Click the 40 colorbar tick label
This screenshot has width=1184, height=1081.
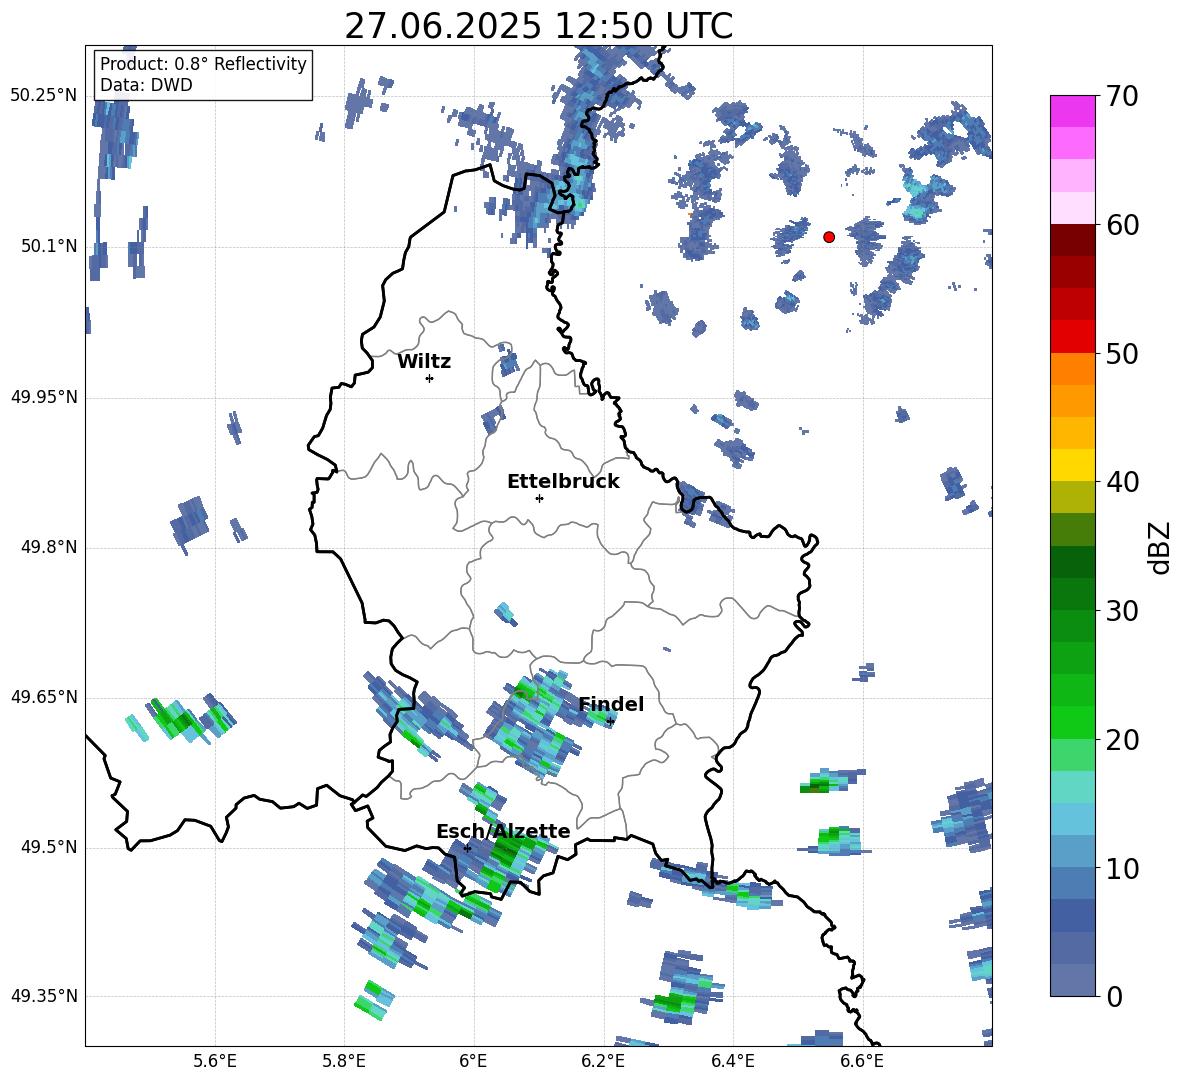pyautogui.click(x=1122, y=482)
